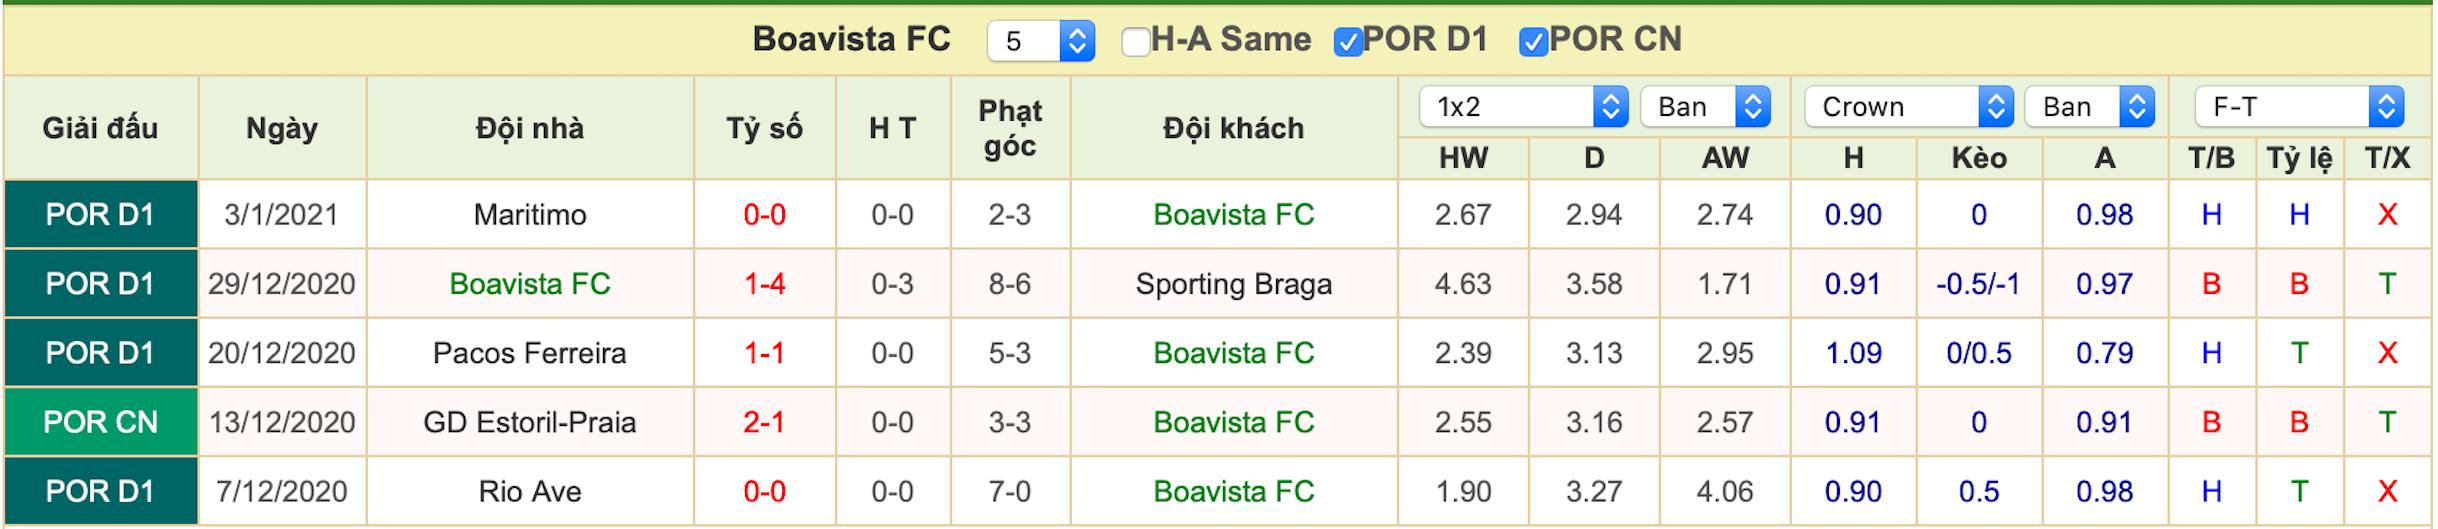Image resolution: width=2438 pixels, height=529 pixels.
Task: Uncheck the POR CN filter checkbox
Action: coord(1533,42)
